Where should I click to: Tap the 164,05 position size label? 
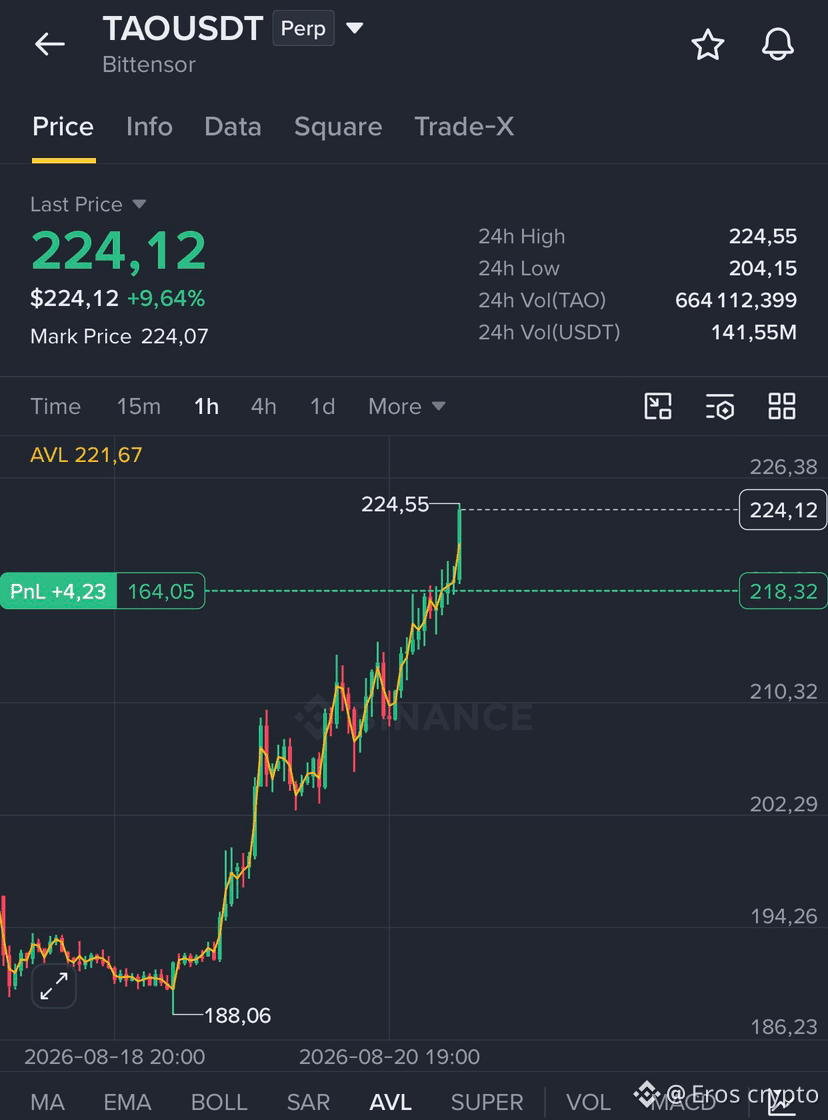[161, 591]
